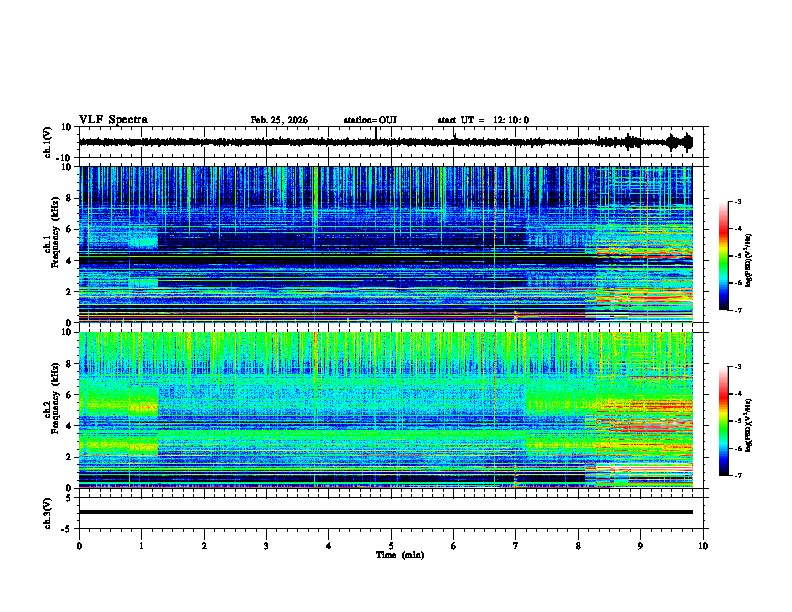The width and height of the screenshot is (792, 612).
Task: Click the "-7" tick on ch.2 color bar
Action: [738, 475]
